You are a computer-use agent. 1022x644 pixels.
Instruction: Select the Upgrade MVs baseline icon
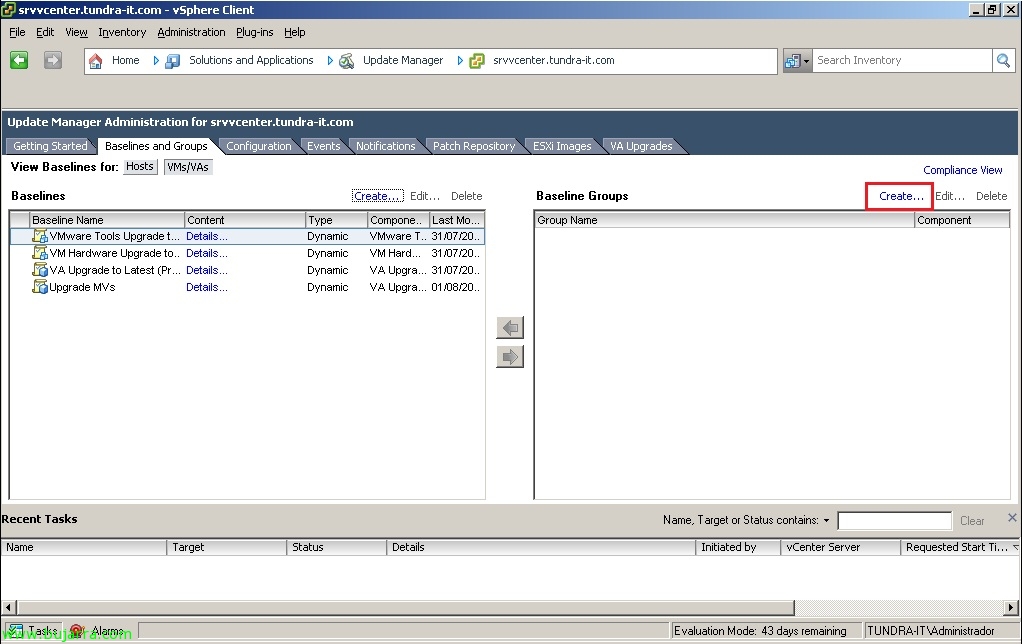click(40, 287)
